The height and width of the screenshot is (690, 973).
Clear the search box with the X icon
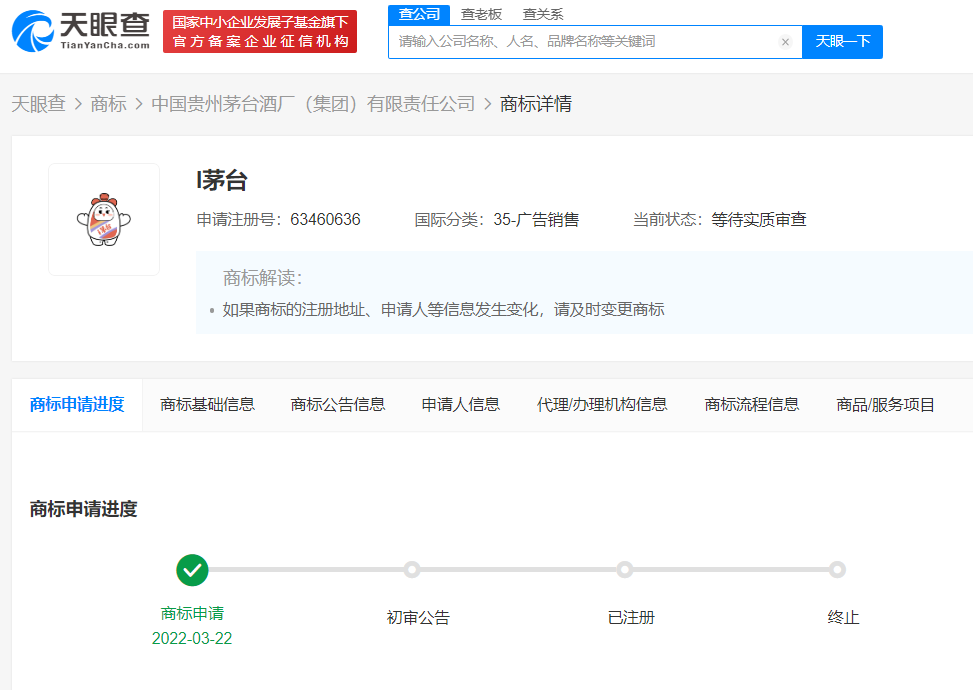pyautogui.click(x=785, y=42)
